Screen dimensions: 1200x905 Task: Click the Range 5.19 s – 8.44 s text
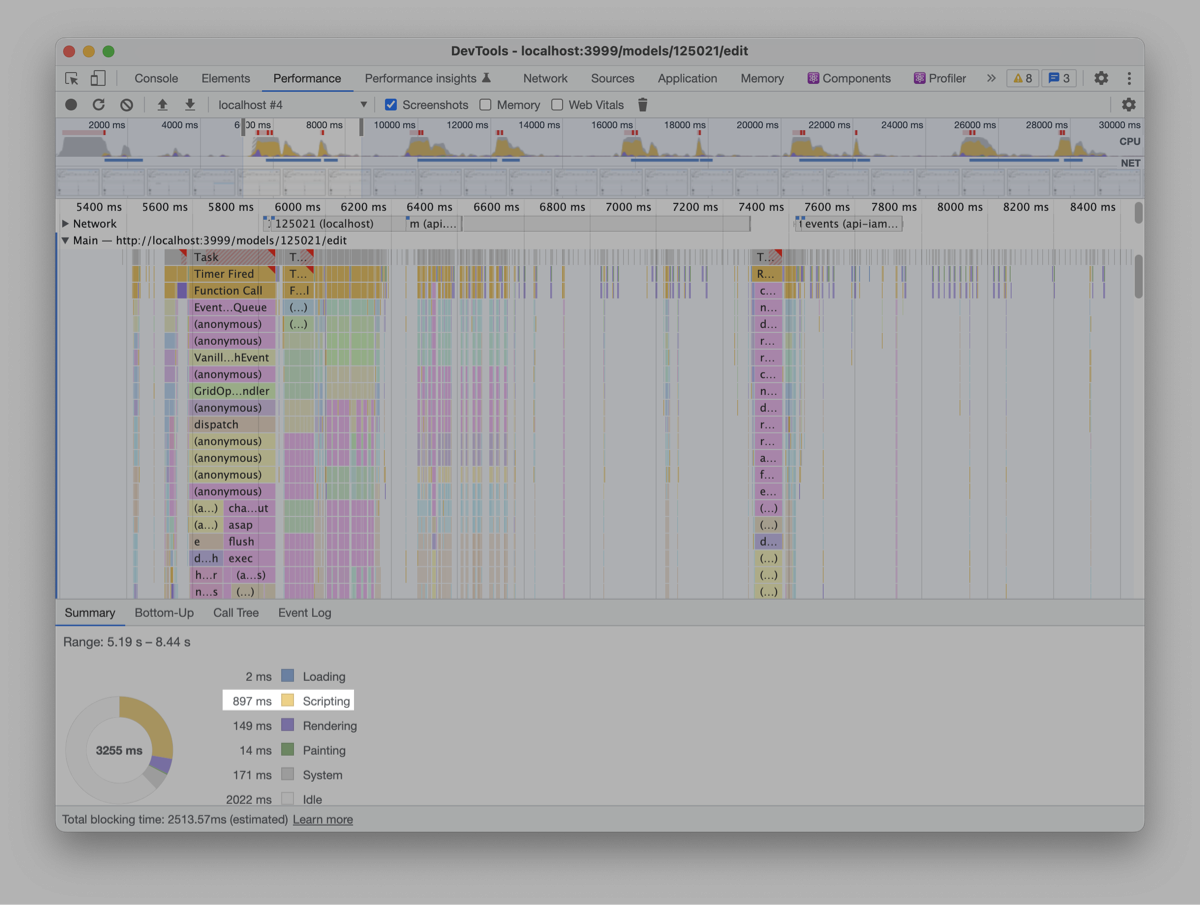point(126,642)
